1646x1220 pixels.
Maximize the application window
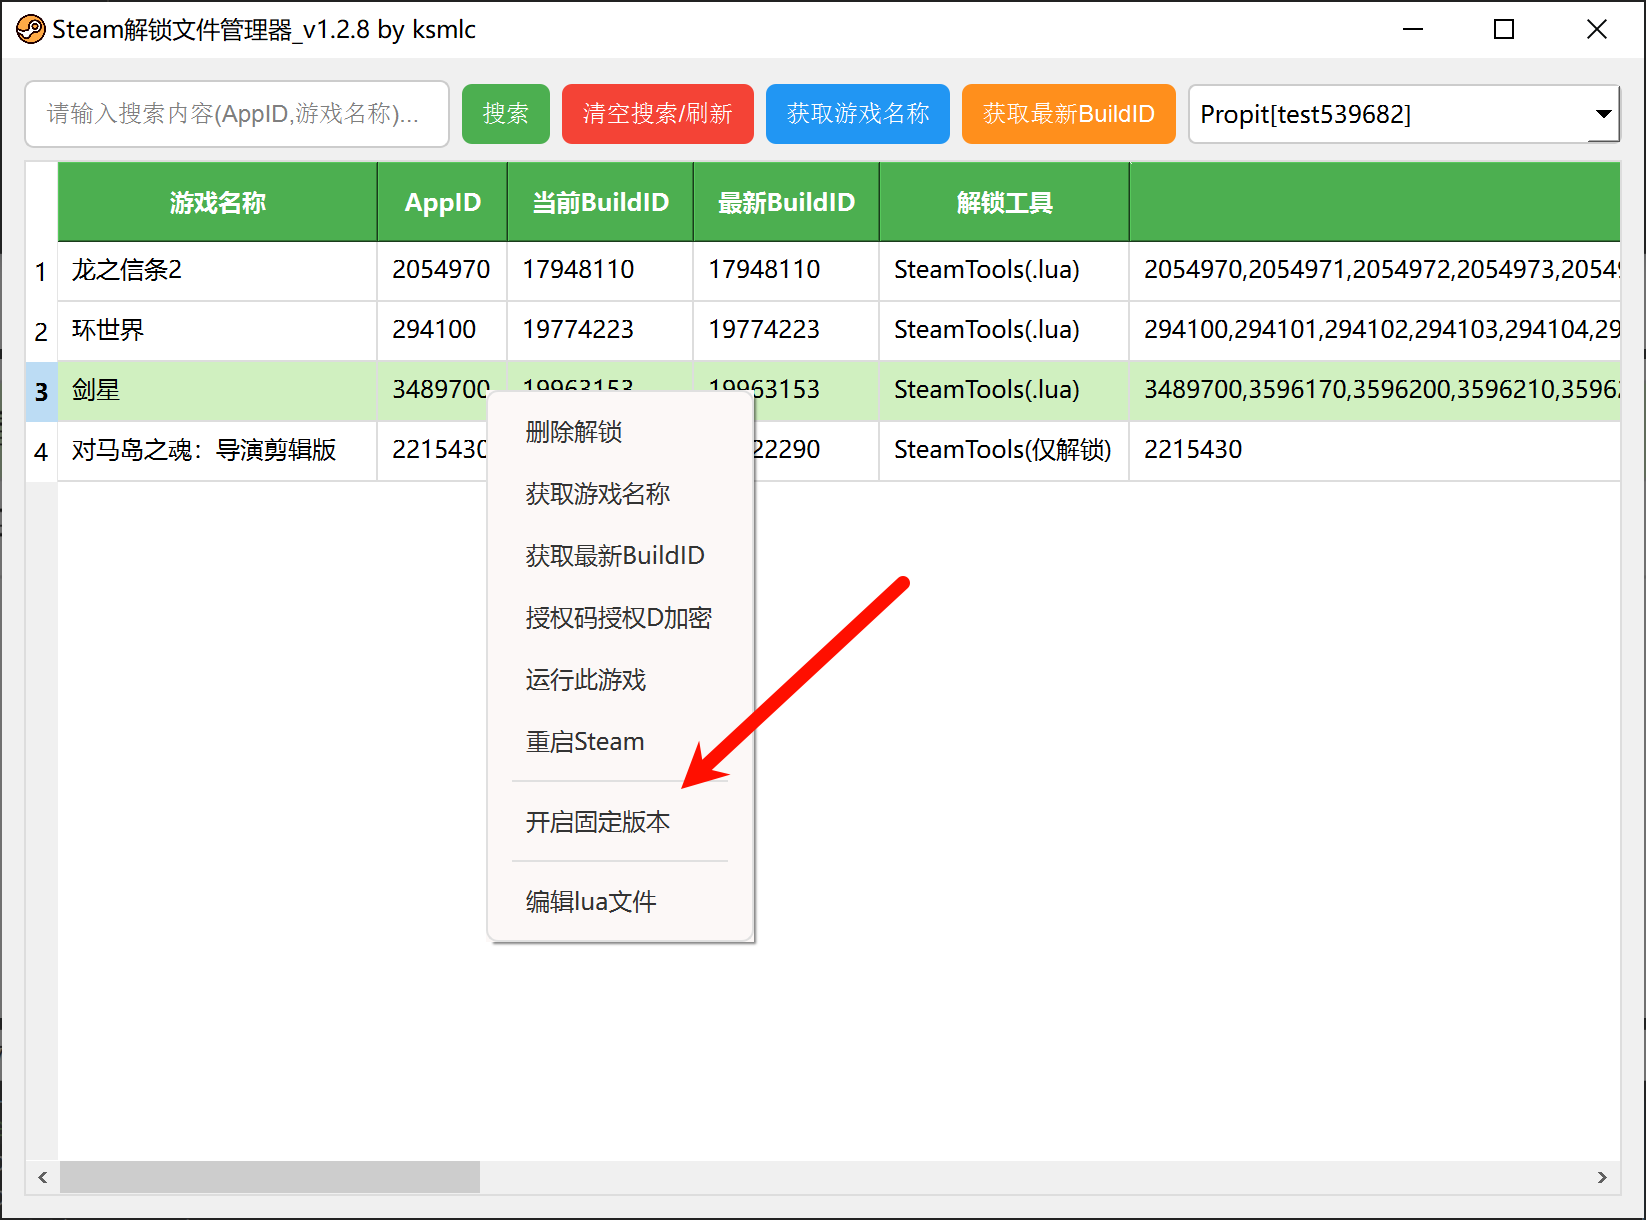(x=1503, y=30)
